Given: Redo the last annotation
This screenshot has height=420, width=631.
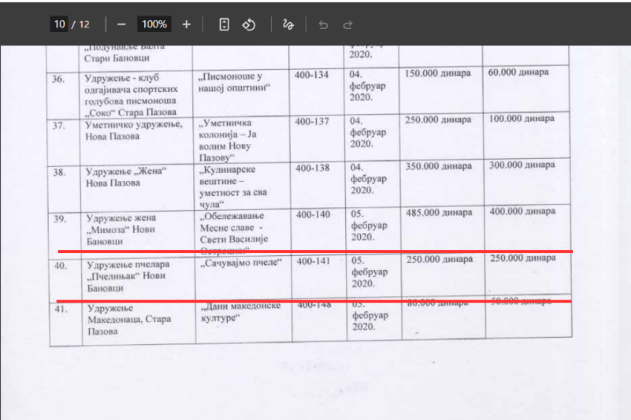Looking at the screenshot, I should (x=348, y=23).
